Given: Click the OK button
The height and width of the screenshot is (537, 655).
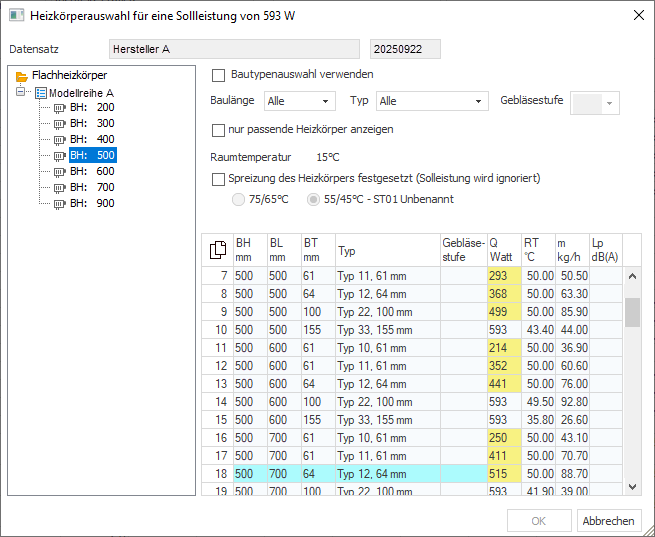Looking at the screenshot, I should point(539,521).
